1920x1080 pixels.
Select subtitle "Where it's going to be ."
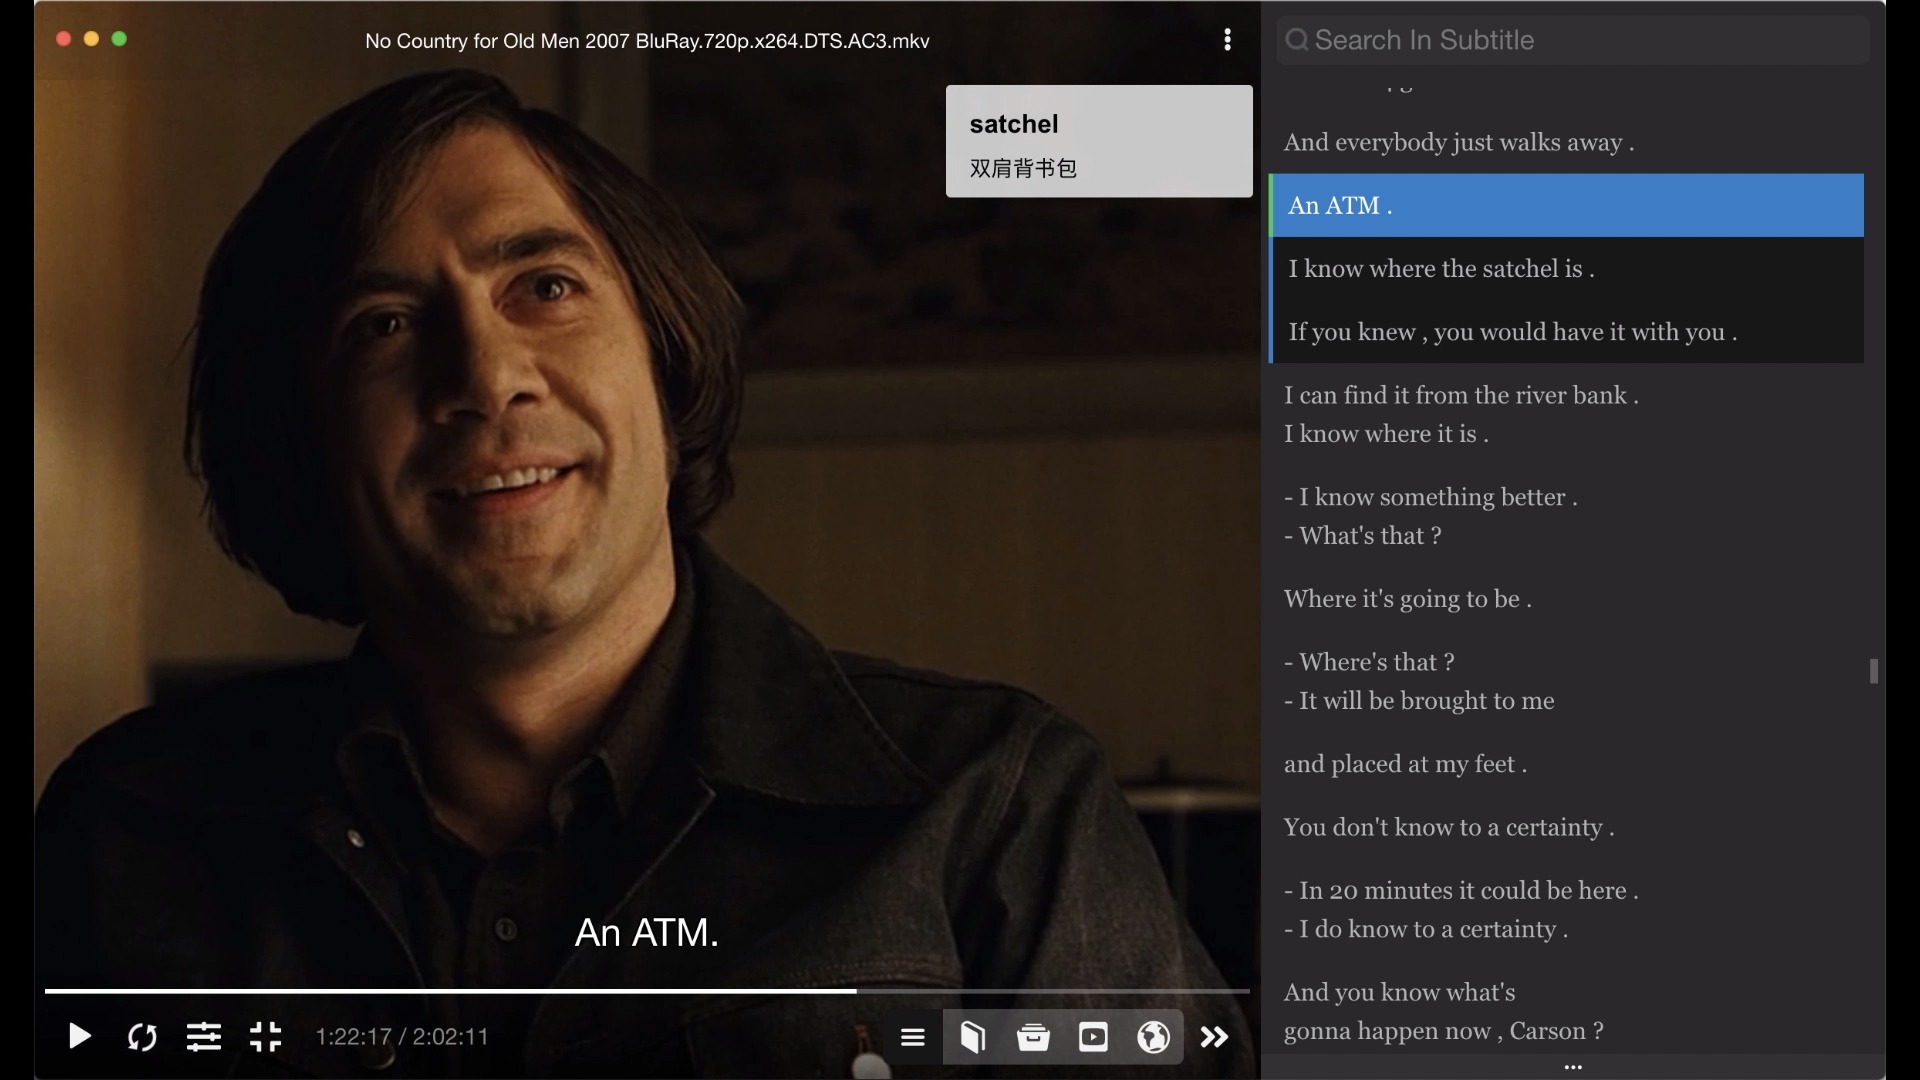coord(1408,599)
